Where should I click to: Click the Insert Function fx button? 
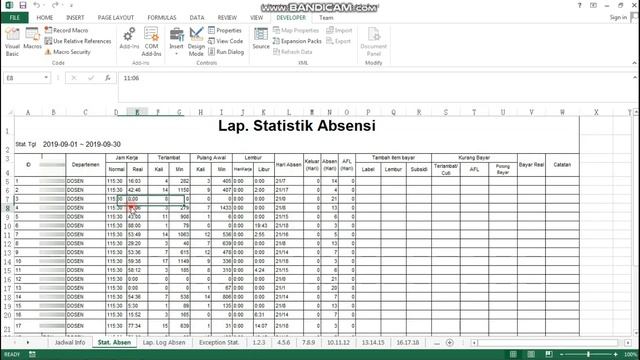click(107, 78)
